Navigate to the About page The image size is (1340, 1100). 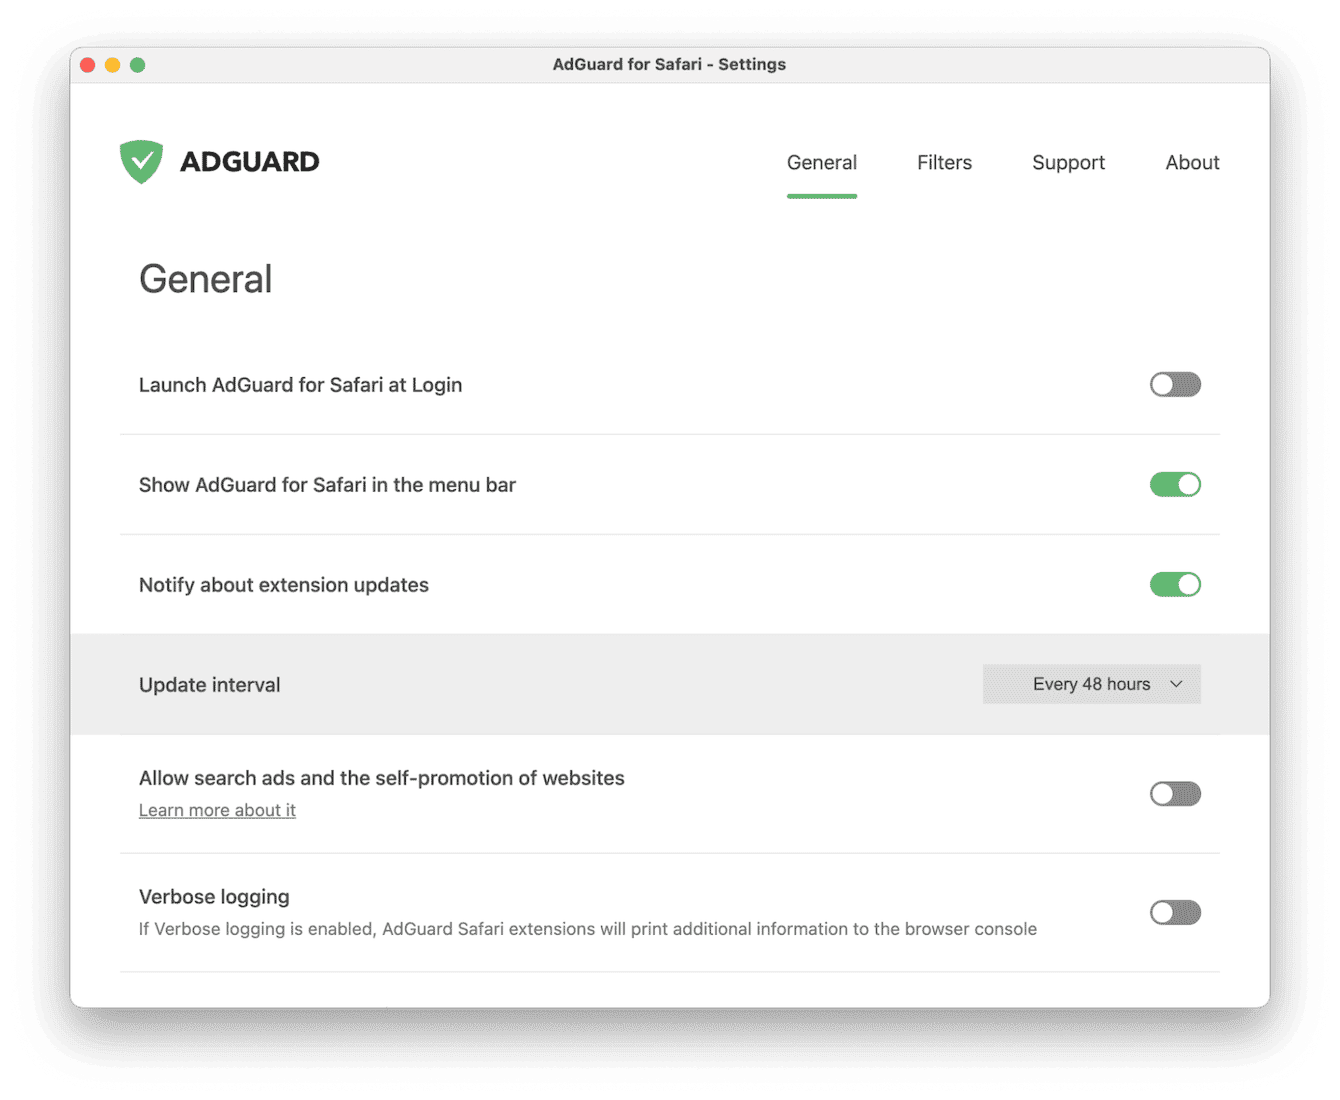[x=1192, y=162]
